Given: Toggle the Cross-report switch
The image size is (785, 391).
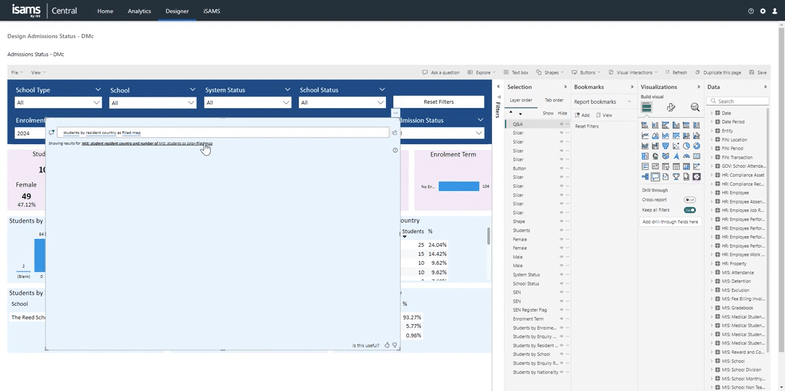Looking at the screenshot, I should coord(689,200).
